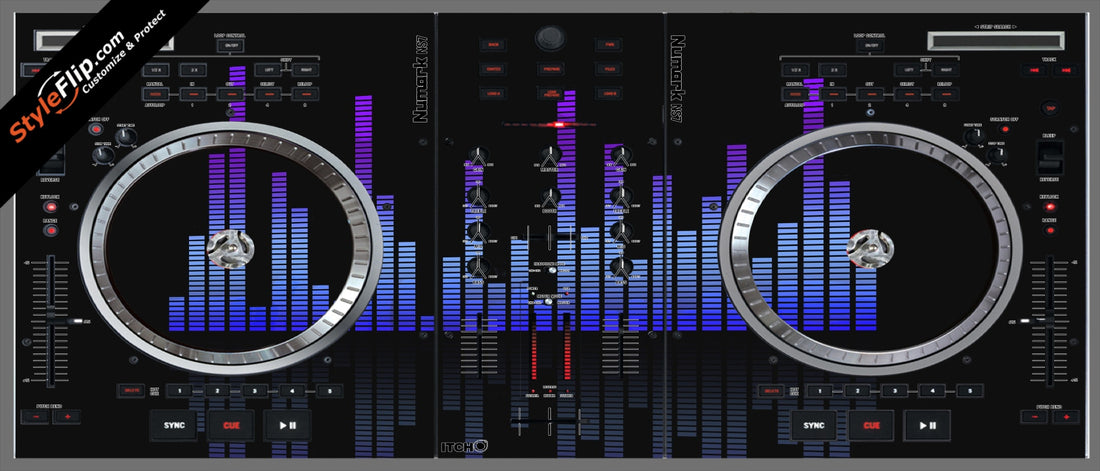Toggle the left deck Range button
This screenshot has width=1100, height=471.
[x=51, y=230]
